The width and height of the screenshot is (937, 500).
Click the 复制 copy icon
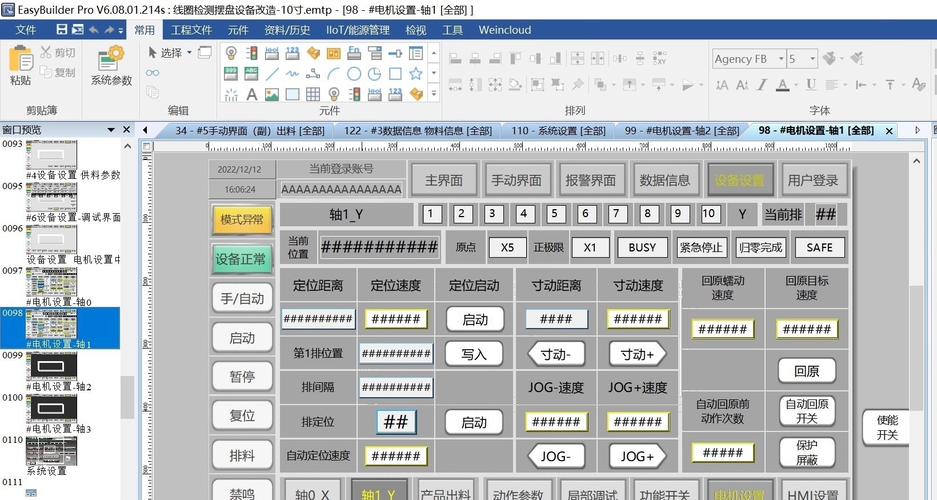46,72
